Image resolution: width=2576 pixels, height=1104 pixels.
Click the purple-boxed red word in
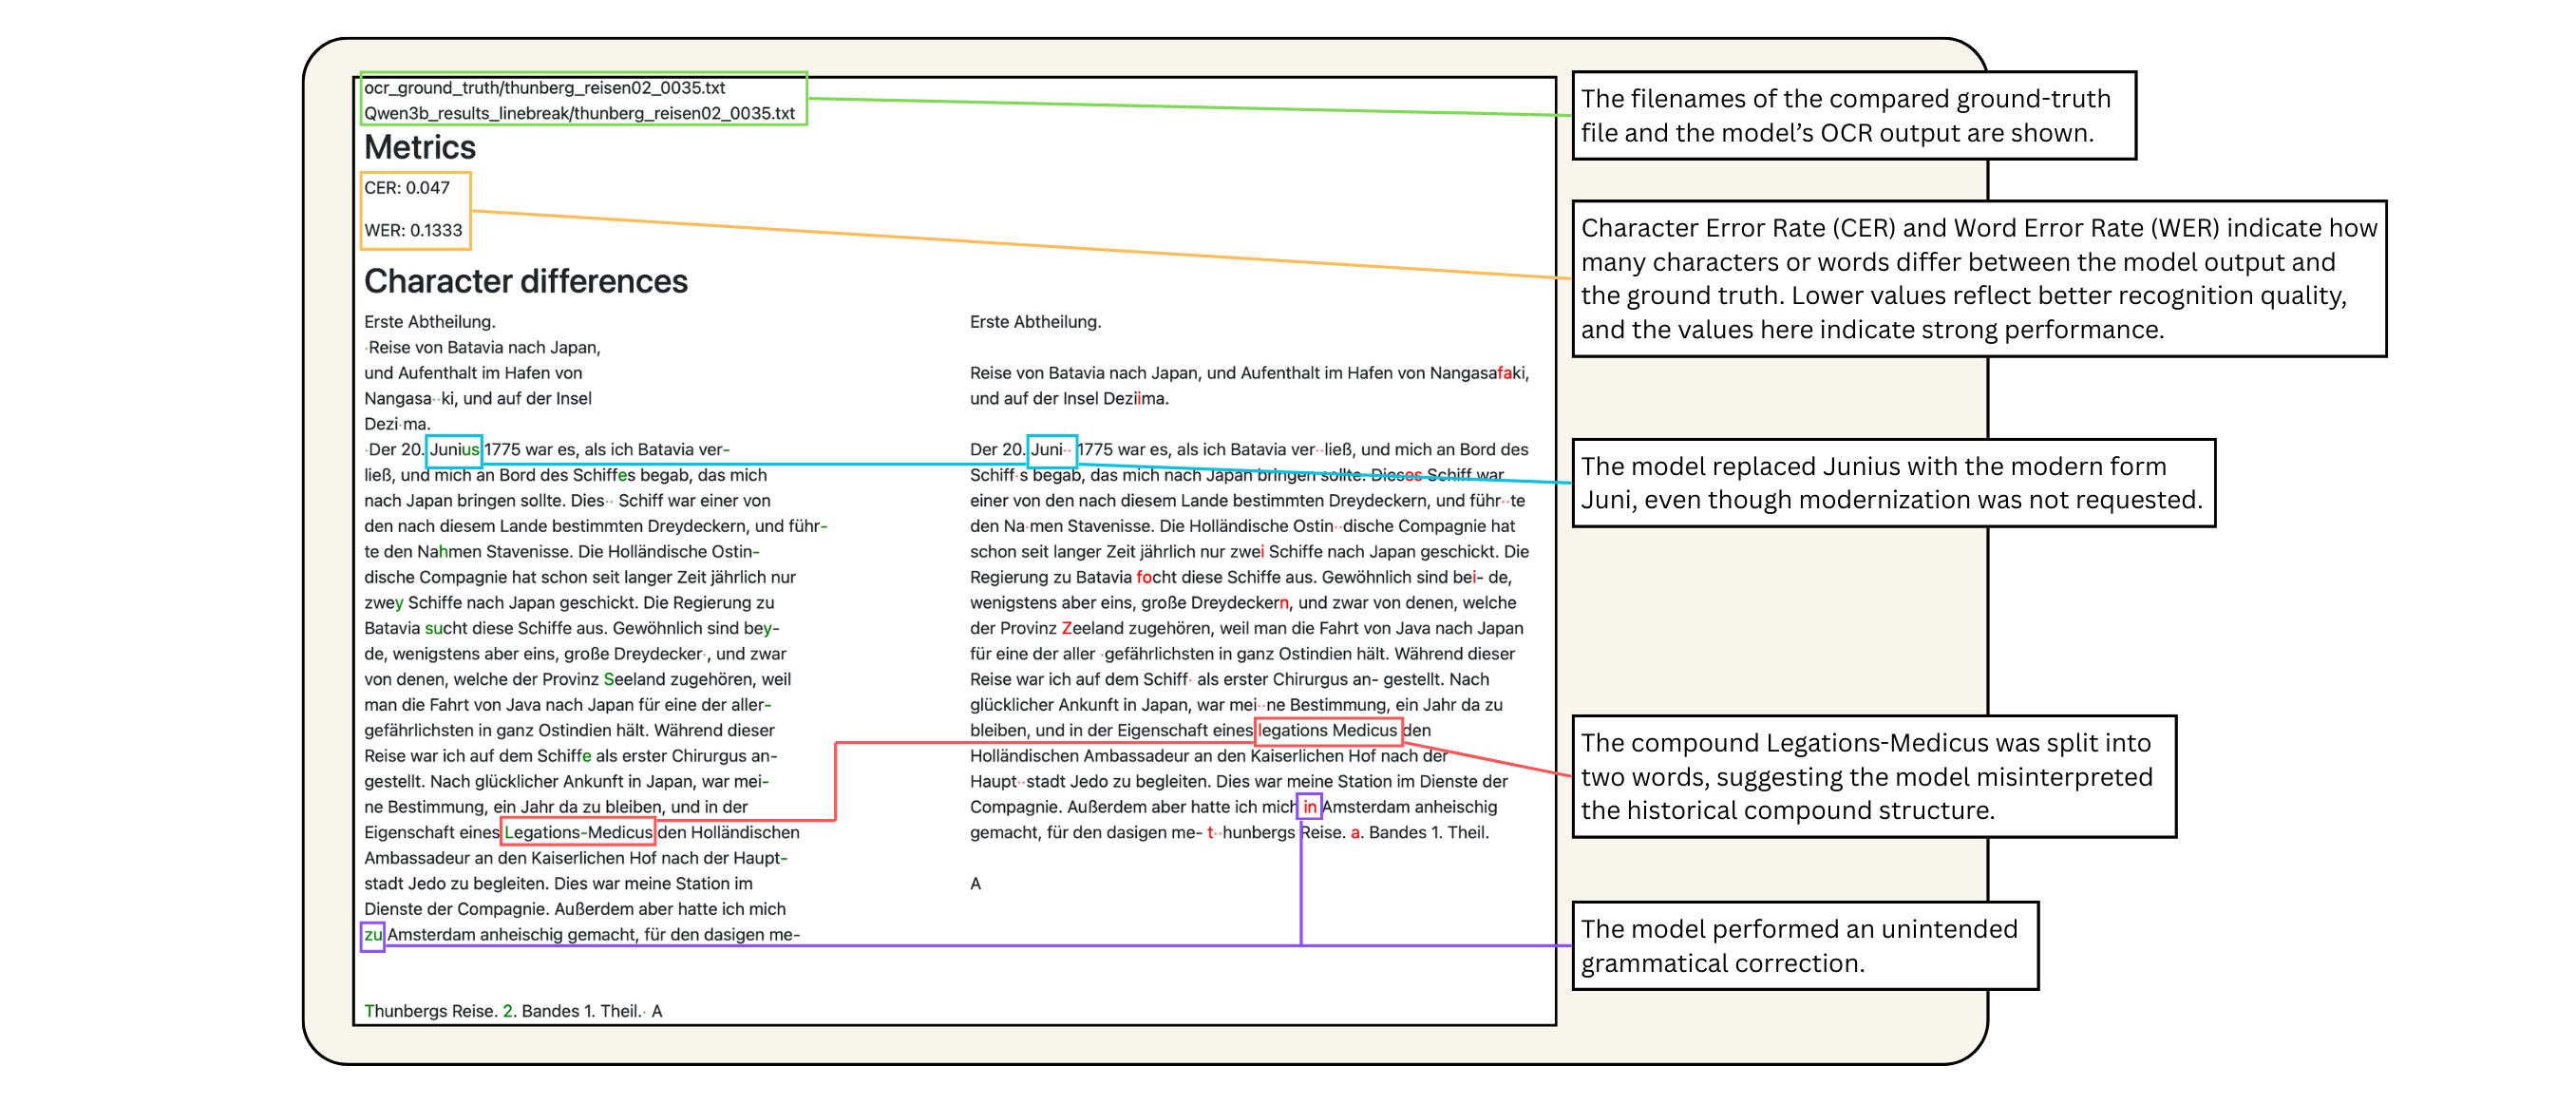[1309, 807]
